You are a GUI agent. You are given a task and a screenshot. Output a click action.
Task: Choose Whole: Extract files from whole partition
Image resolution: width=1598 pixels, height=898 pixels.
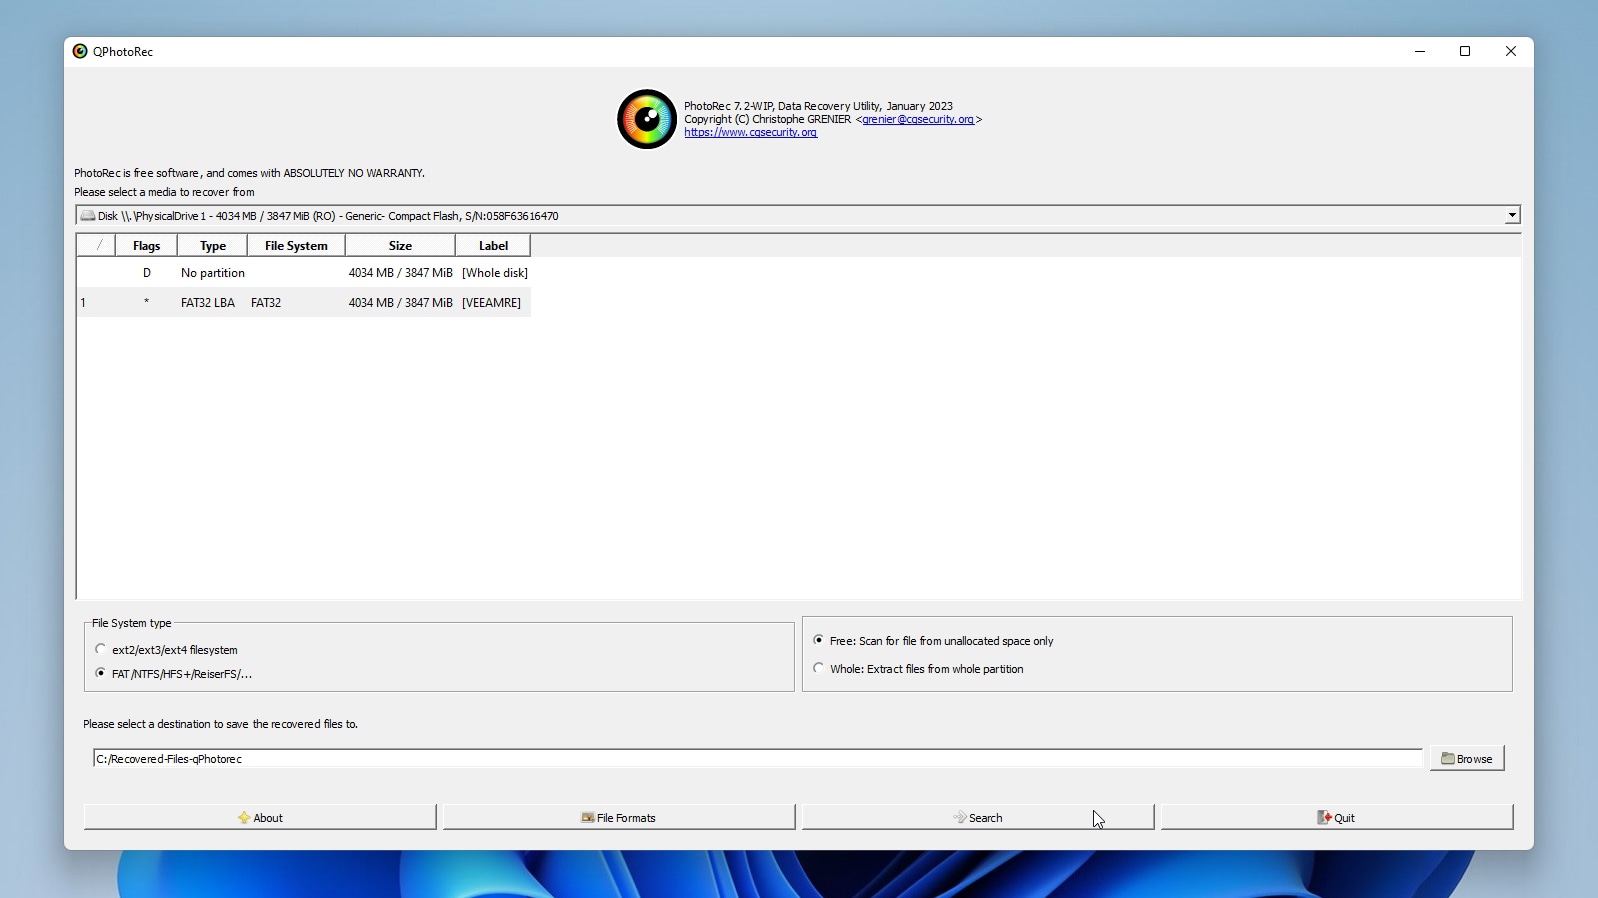[x=819, y=669]
